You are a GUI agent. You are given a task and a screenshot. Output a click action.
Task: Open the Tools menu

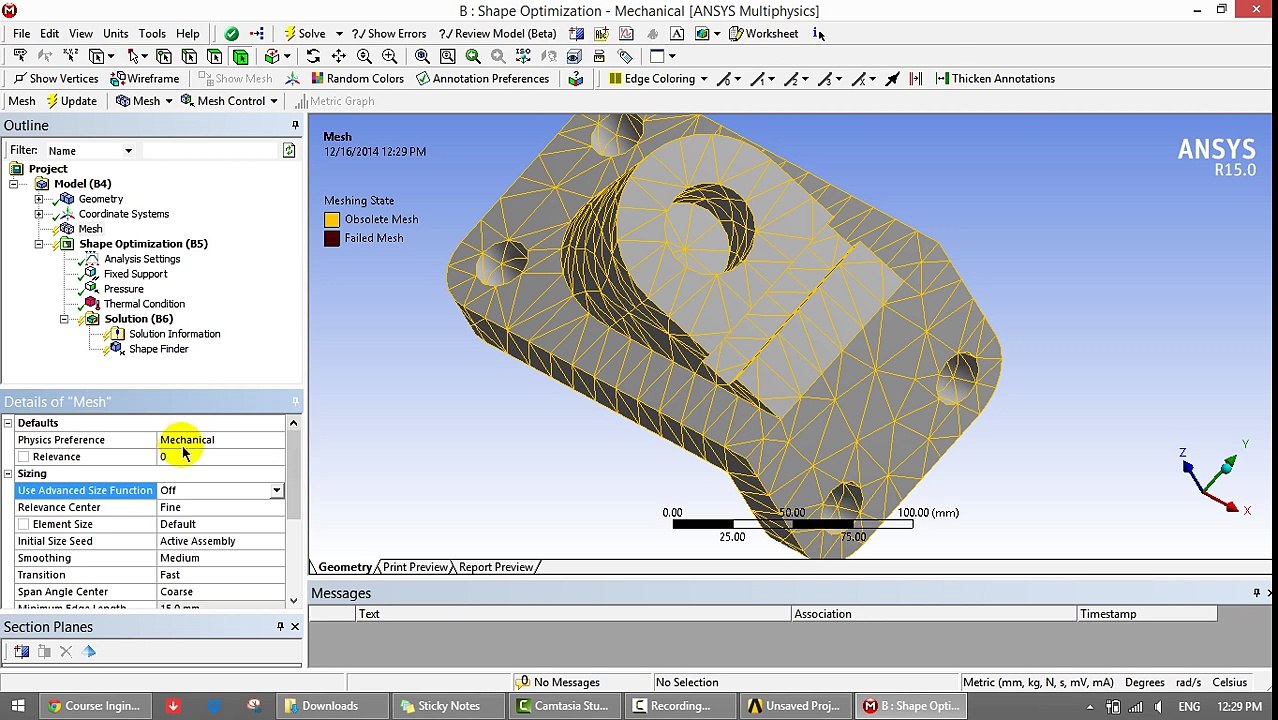152,33
